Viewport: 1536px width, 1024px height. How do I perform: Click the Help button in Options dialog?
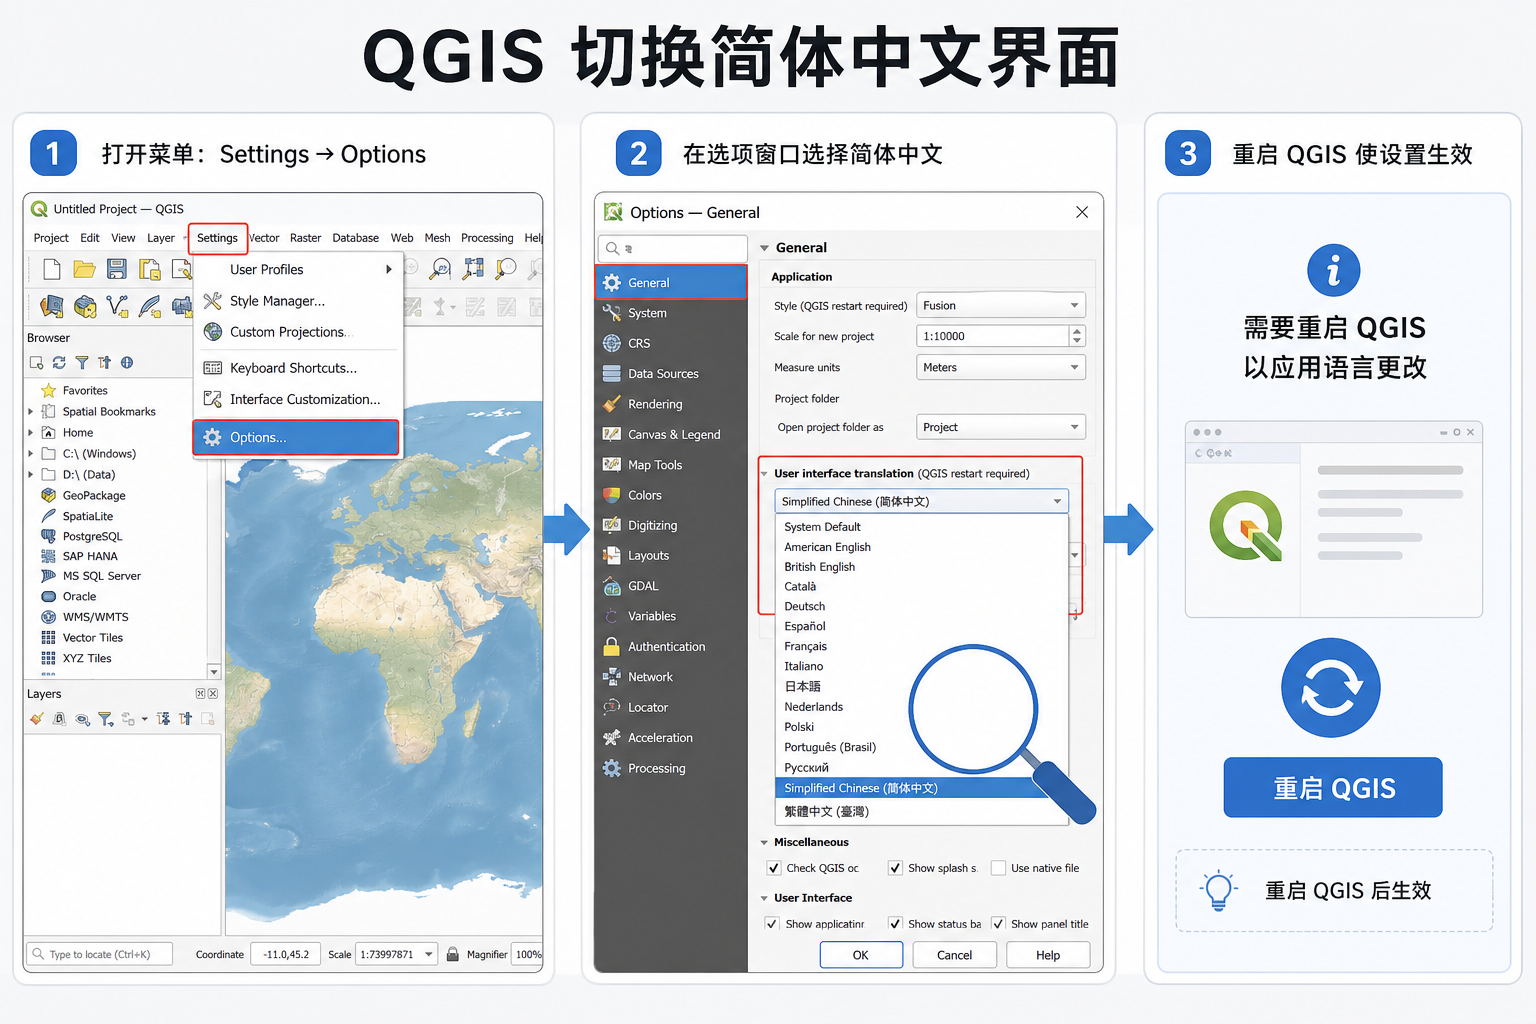coord(1048,955)
